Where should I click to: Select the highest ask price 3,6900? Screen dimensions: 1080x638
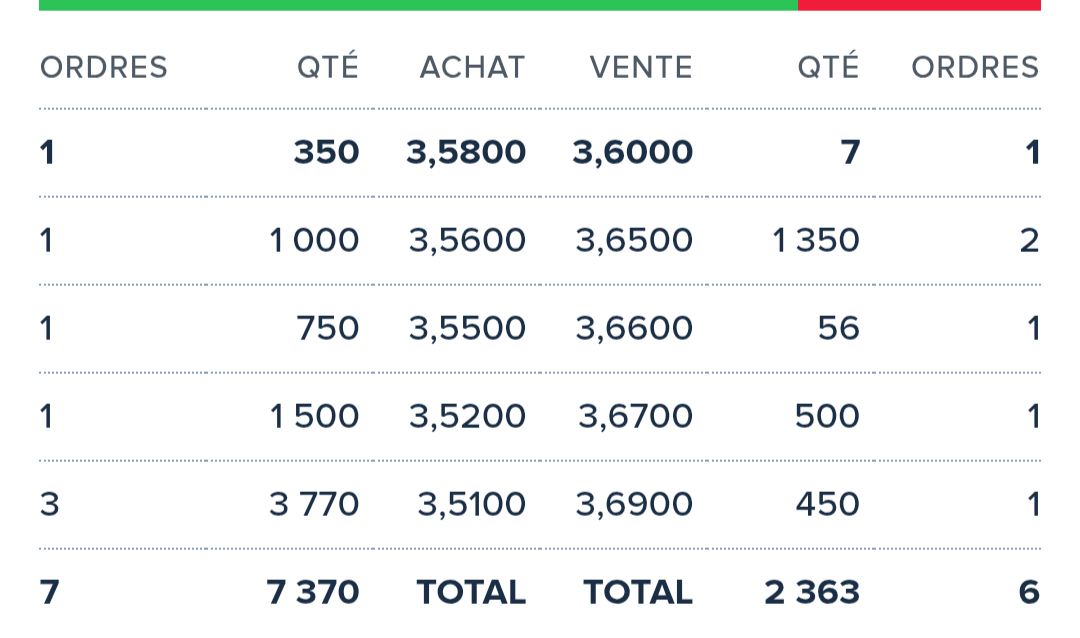(632, 504)
